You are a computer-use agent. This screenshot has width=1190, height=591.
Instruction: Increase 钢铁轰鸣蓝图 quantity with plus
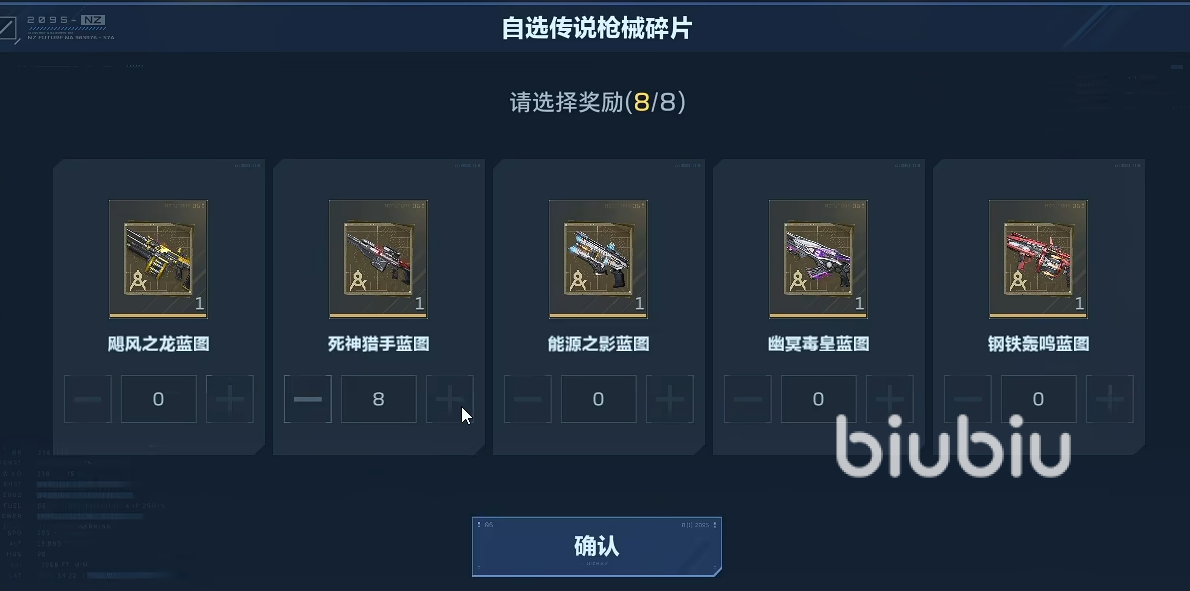point(1110,399)
